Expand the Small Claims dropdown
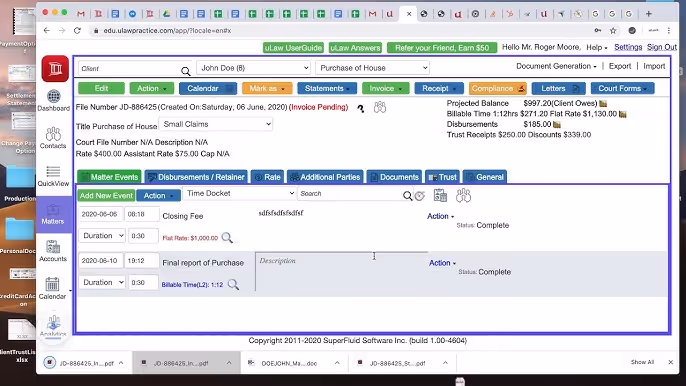 tap(216, 124)
